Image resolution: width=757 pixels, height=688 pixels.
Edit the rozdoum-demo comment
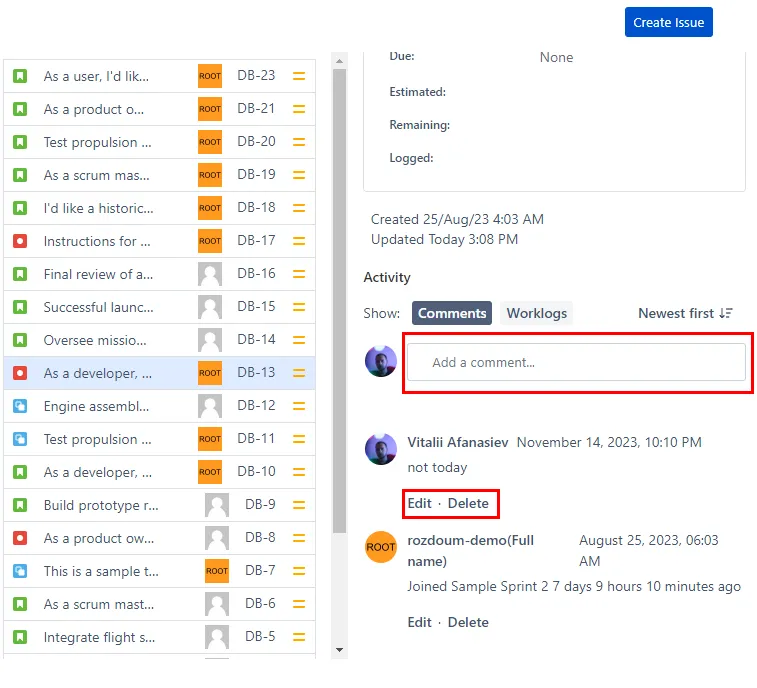pos(420,622)
